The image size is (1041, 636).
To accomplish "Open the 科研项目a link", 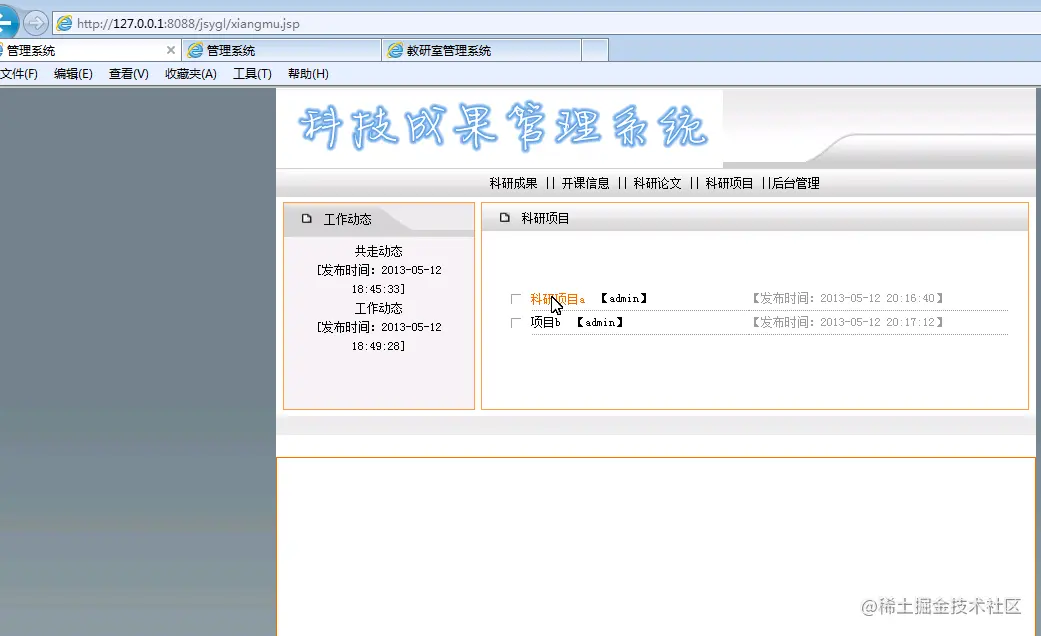I will pos(558,298).
